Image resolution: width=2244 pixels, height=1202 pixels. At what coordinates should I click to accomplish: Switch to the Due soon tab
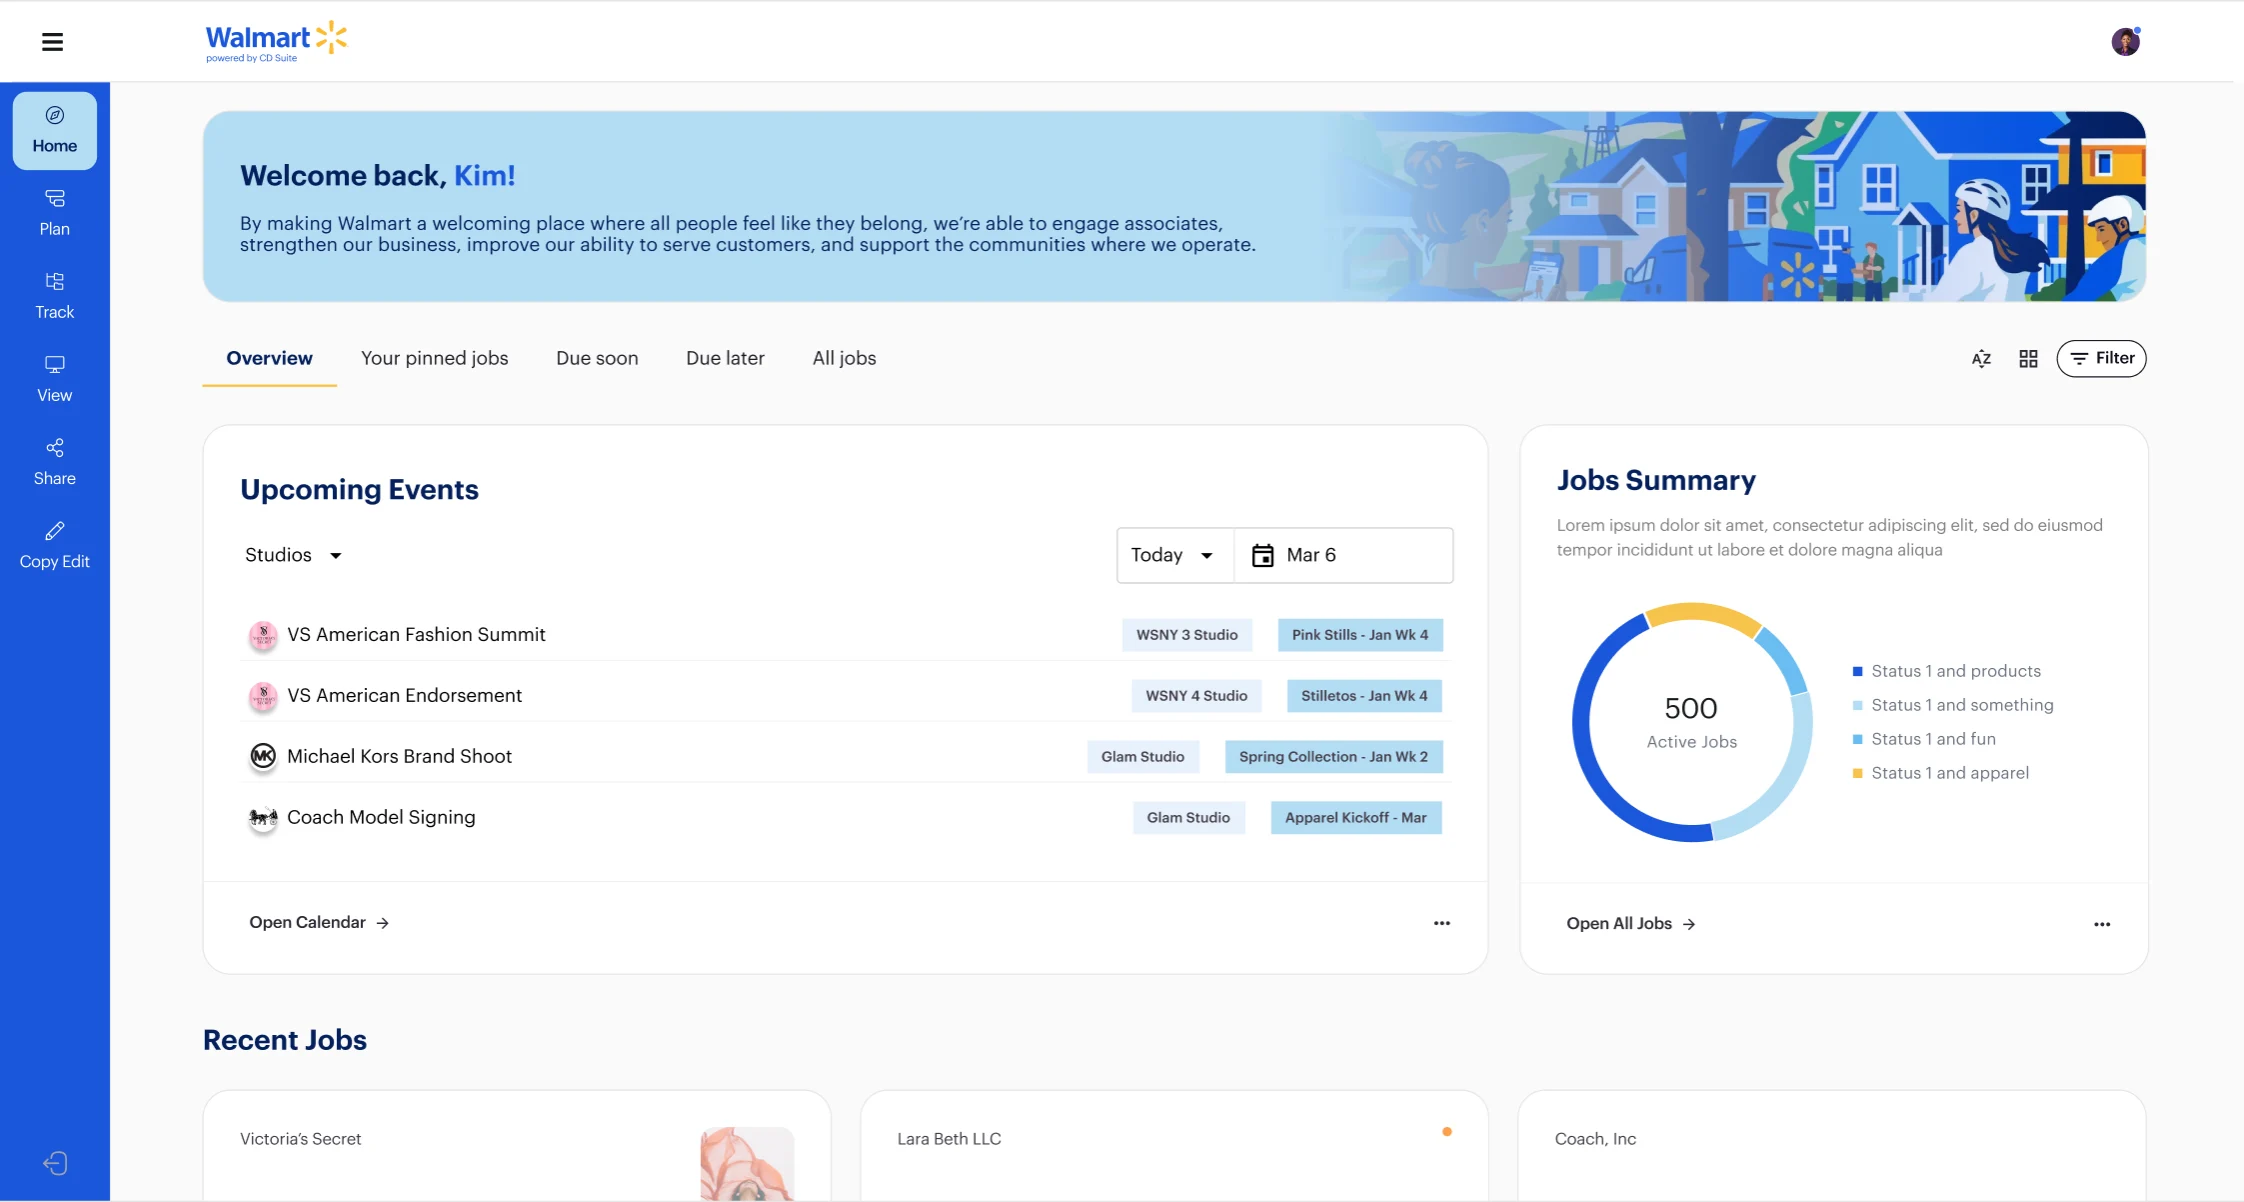pos(597,359)
